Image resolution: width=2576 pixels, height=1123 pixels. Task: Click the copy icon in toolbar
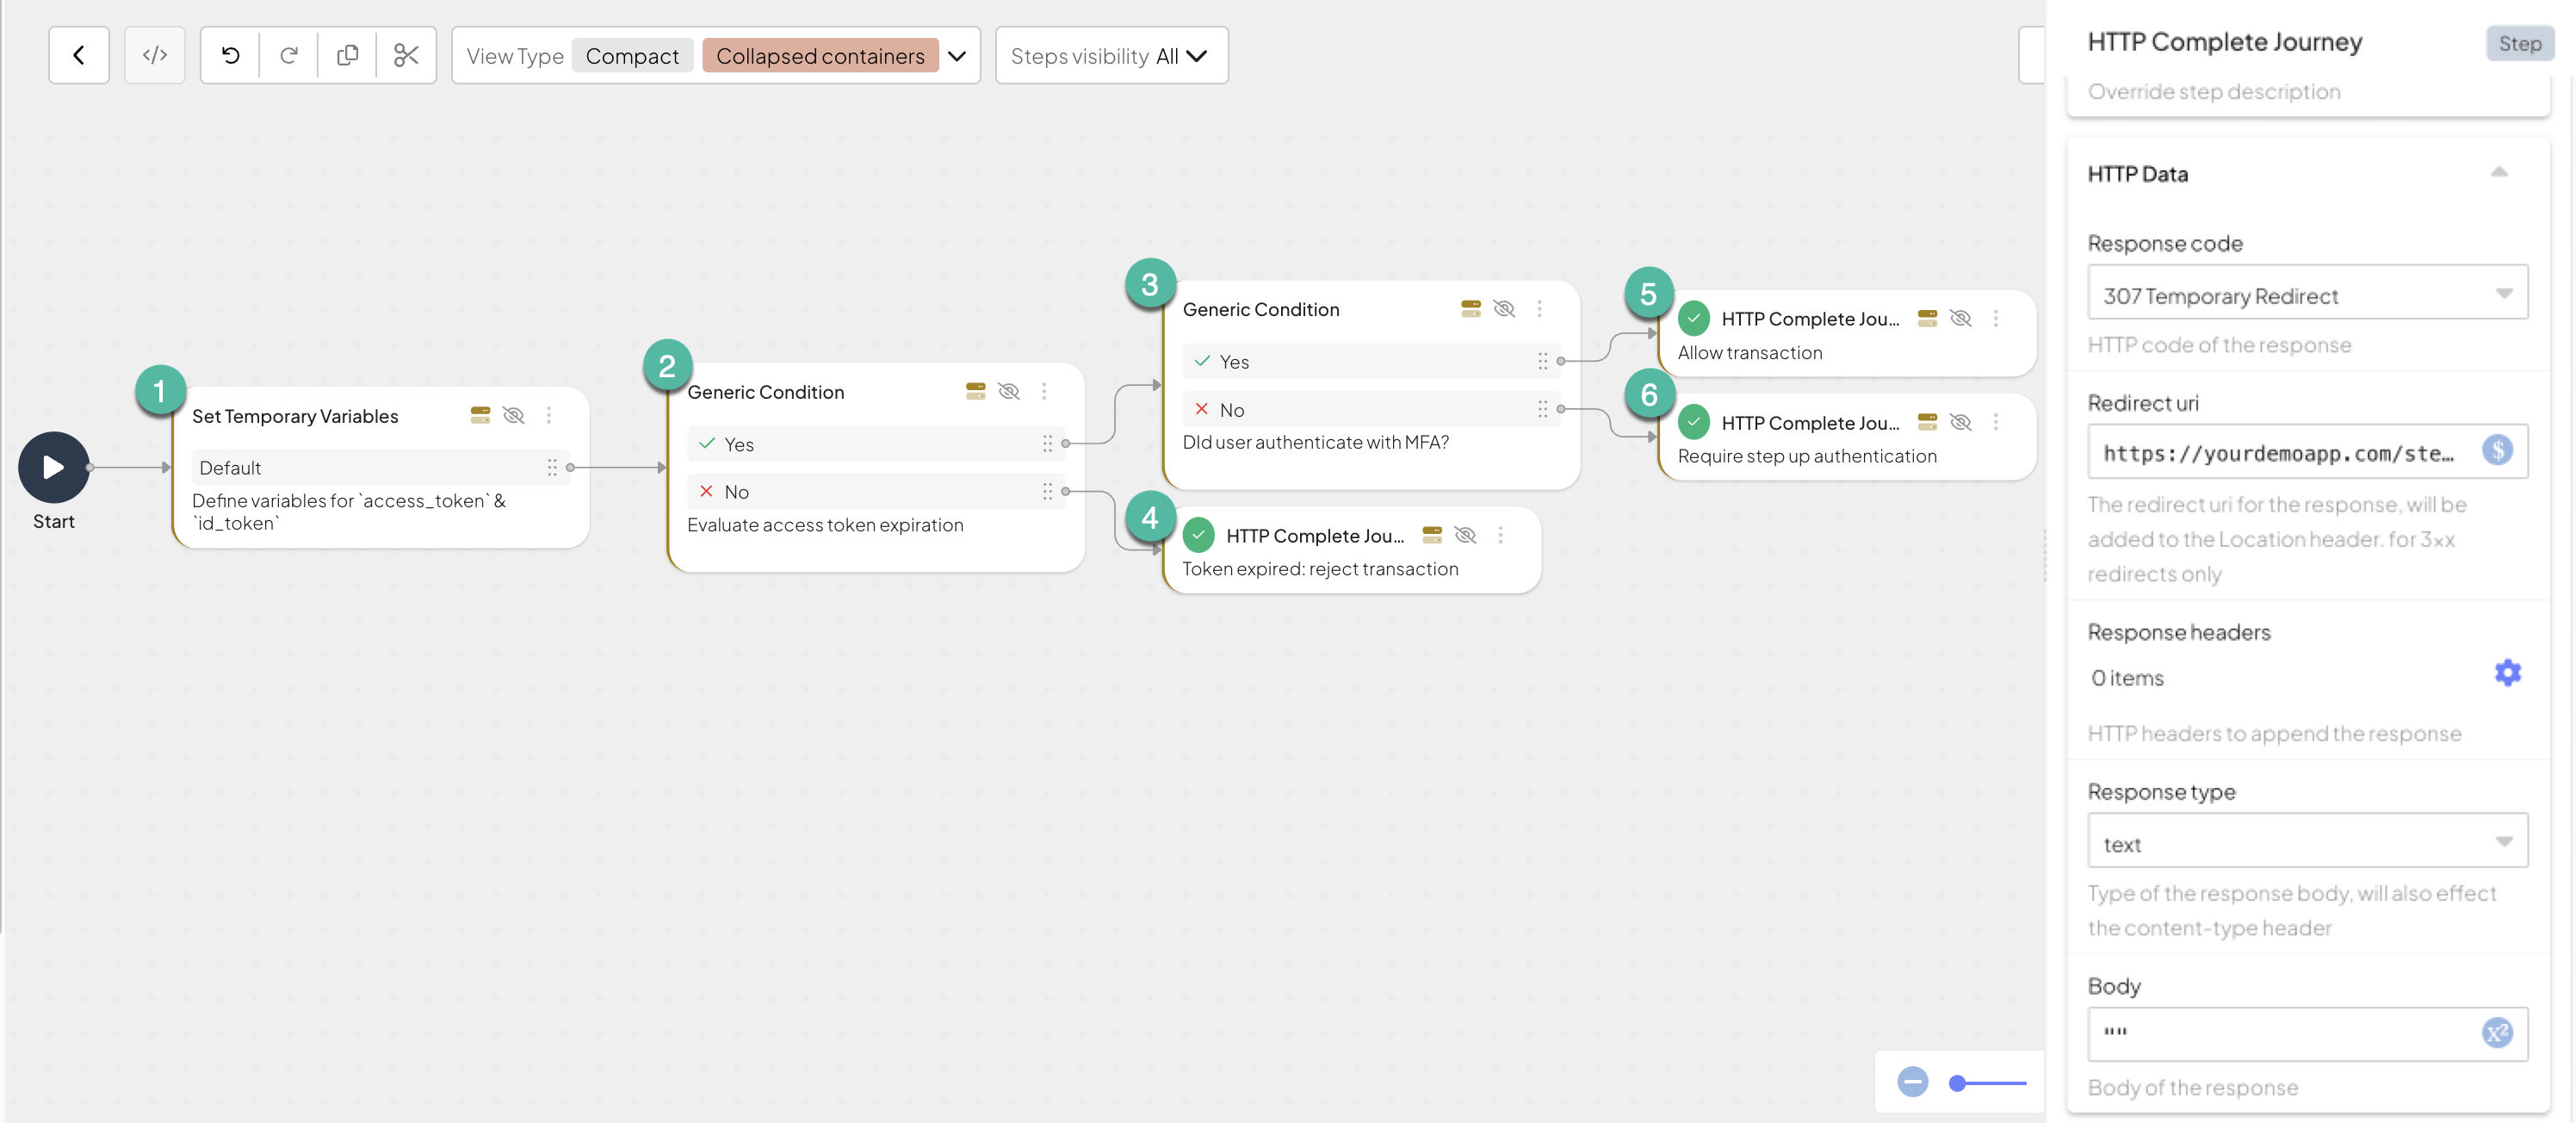point(347,55)
